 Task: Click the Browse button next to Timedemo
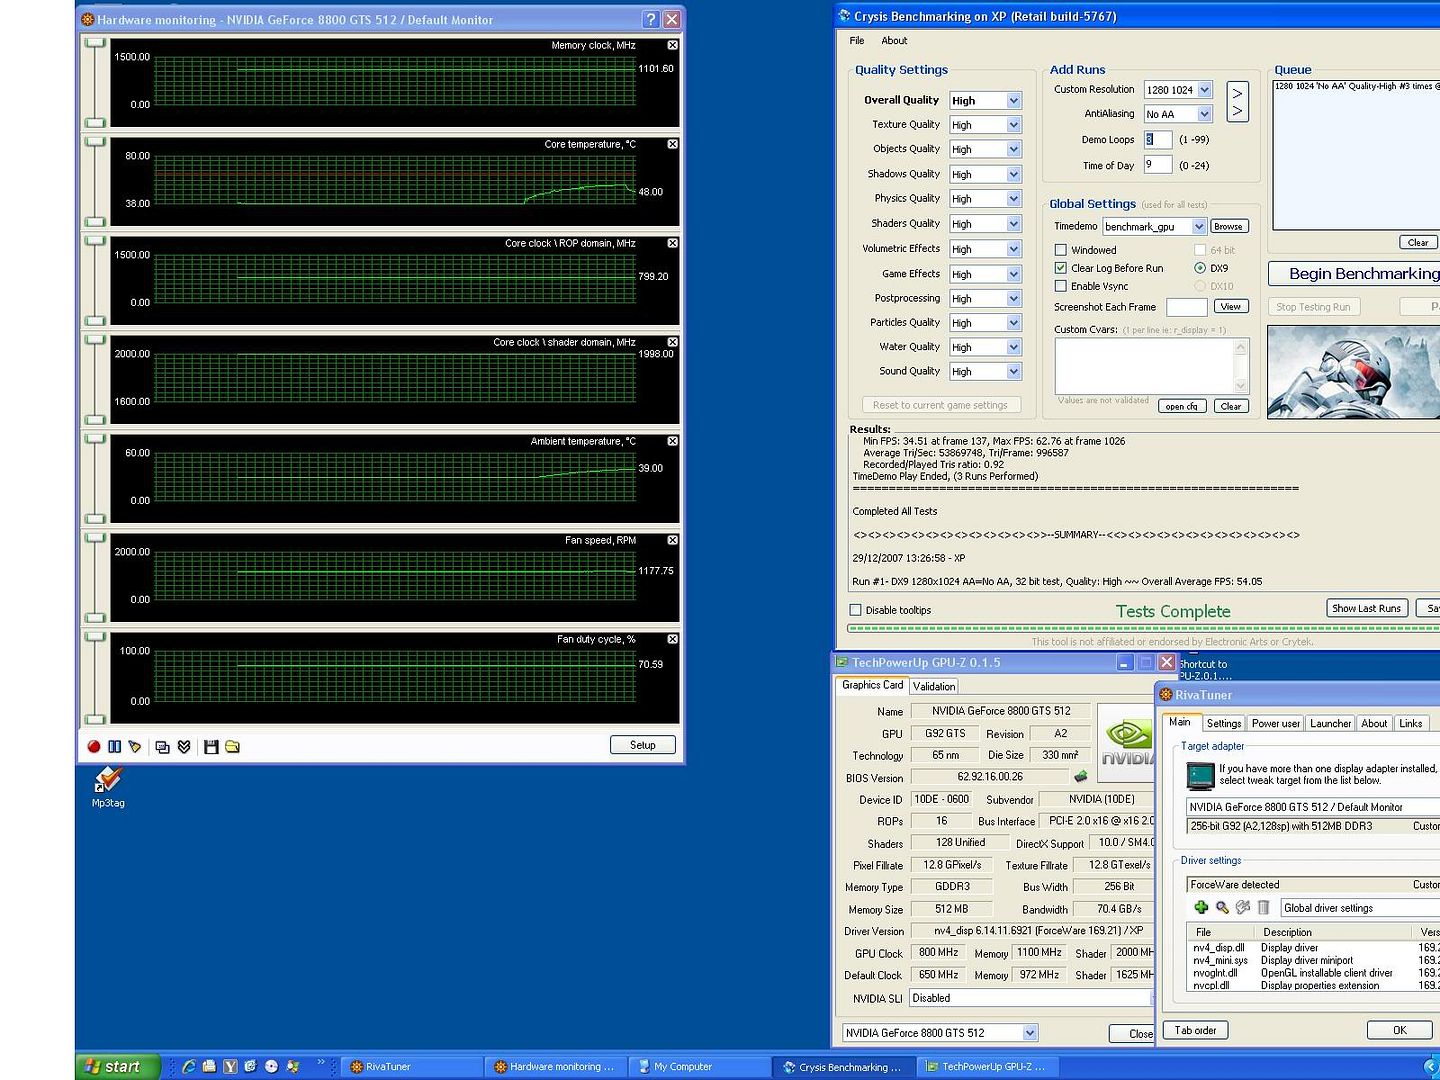pos(1229,226)
